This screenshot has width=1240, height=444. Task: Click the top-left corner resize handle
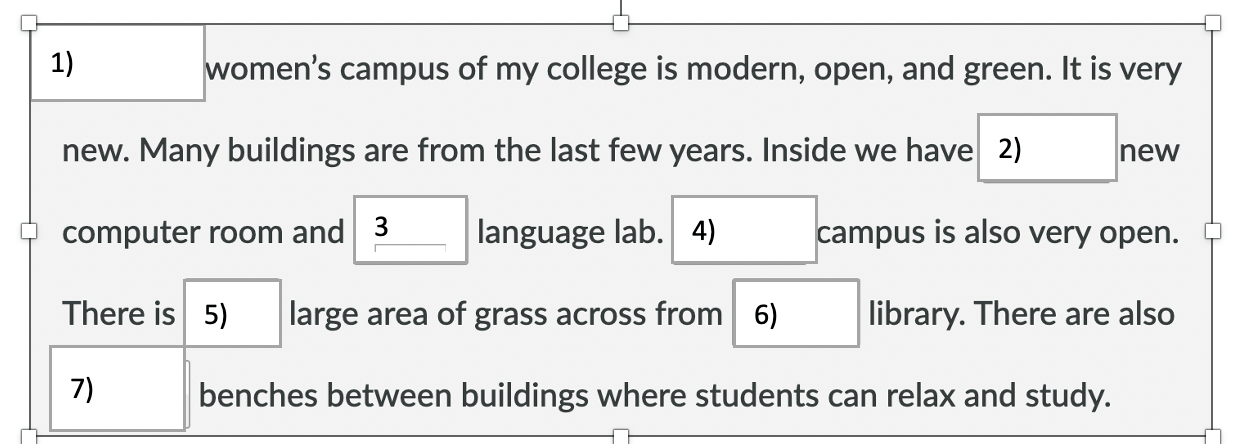click(29, 22)
